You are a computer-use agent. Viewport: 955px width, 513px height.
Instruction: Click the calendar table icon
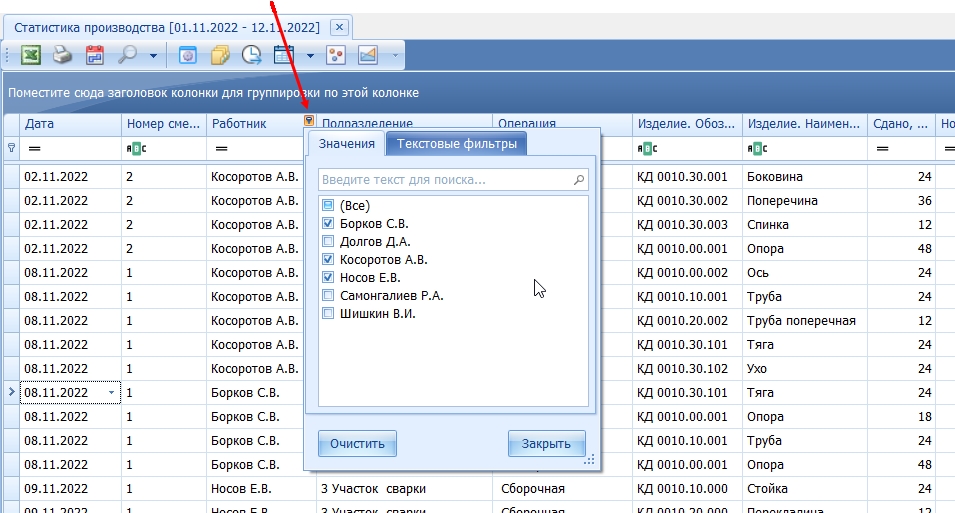pyautogui.click(x=284, y=55)
